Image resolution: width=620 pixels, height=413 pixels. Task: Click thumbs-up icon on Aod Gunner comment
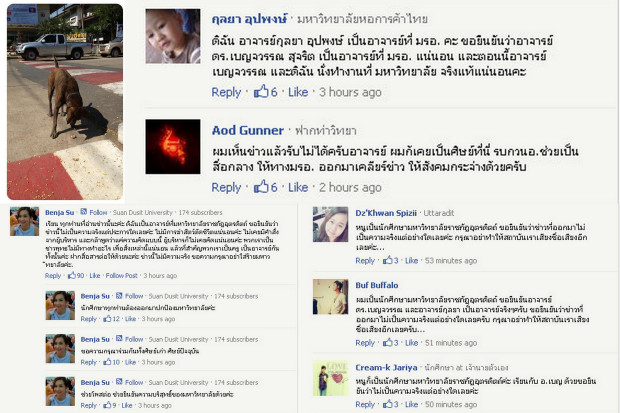(x=261, y=186)
